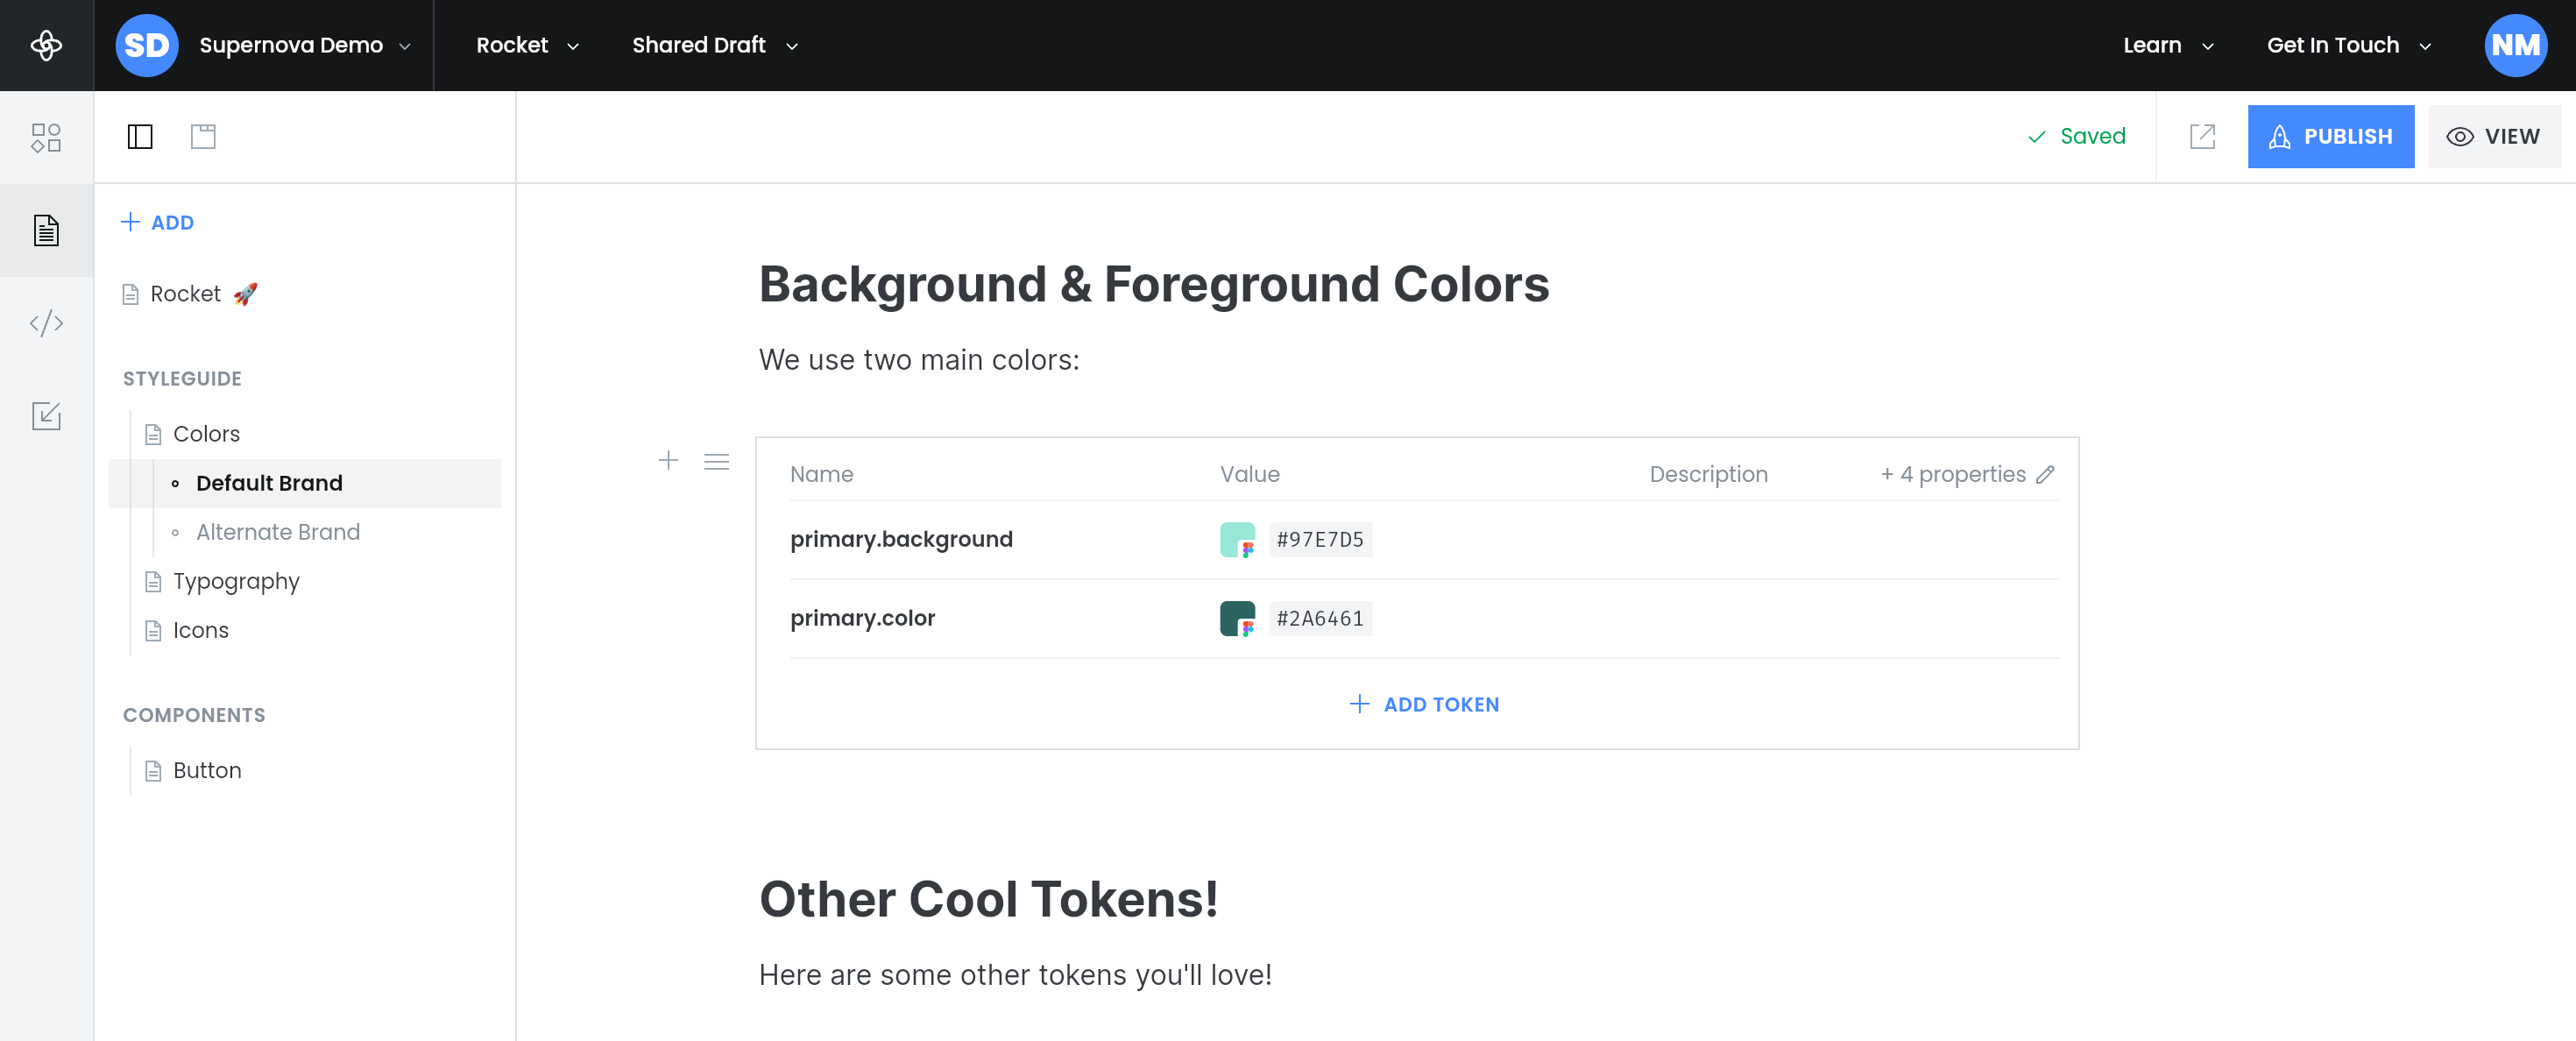Viewport: 2576px width, 1041px height.
Task: Open the documentation page icon in sidebar
Action: pyautogui.click(x=46, y=230)
